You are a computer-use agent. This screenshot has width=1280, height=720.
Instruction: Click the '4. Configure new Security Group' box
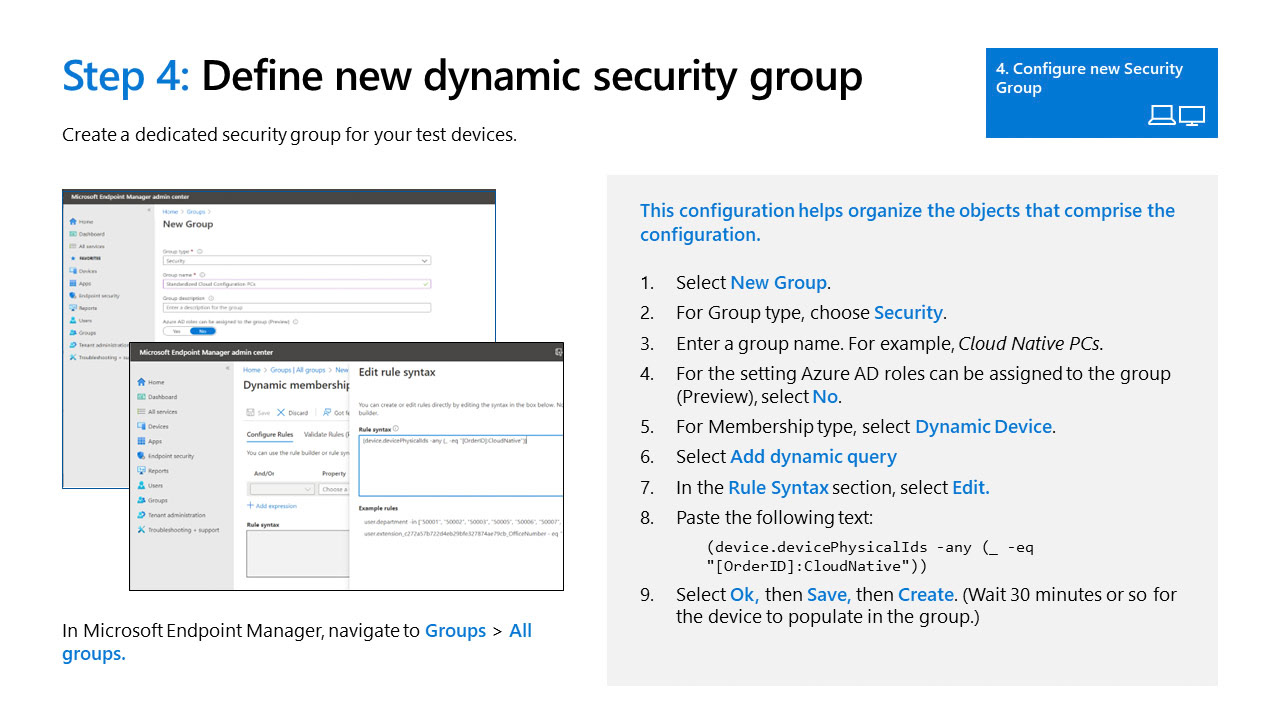1102,93
